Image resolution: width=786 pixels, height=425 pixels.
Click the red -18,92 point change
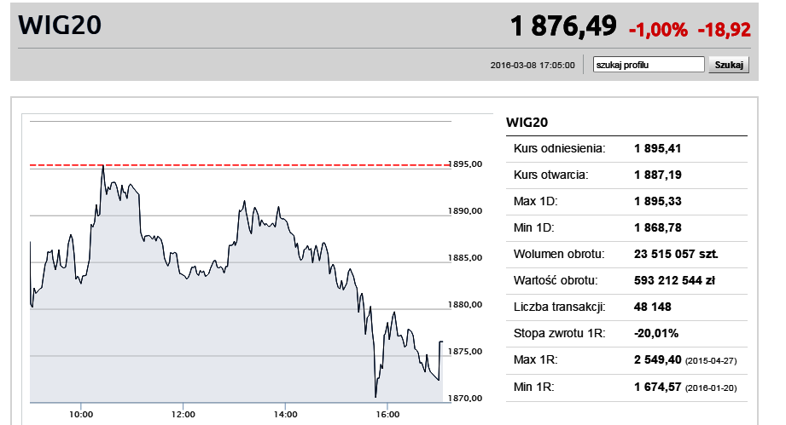coord(724,30)
